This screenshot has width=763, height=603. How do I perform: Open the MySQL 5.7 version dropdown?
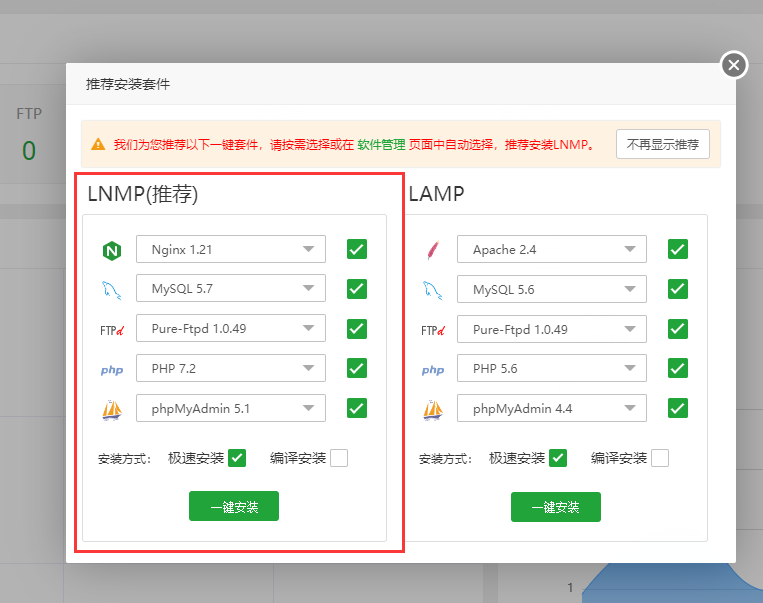click(x=231, y=288)
